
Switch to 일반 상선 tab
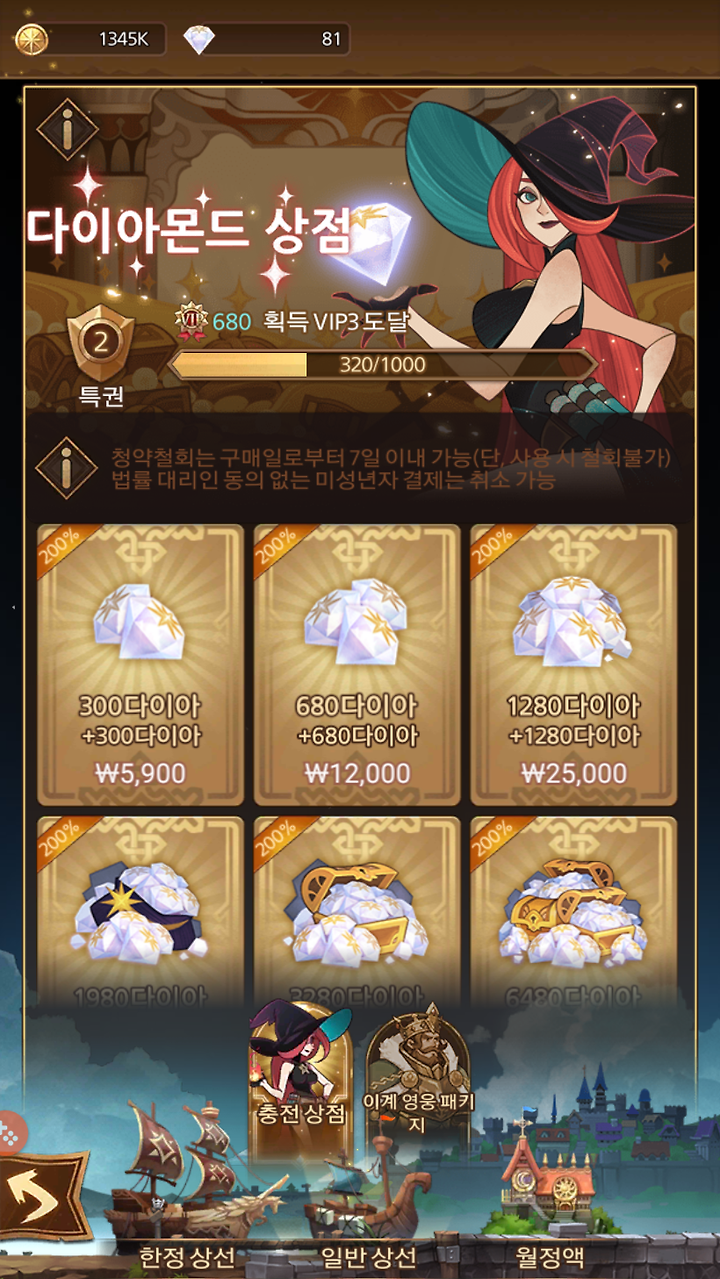368,1256
